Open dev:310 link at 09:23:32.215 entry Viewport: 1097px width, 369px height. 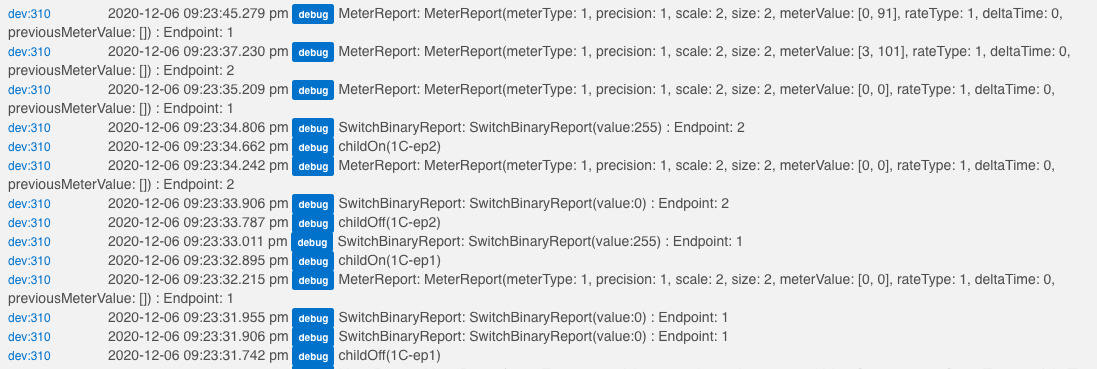coord(29,279)
